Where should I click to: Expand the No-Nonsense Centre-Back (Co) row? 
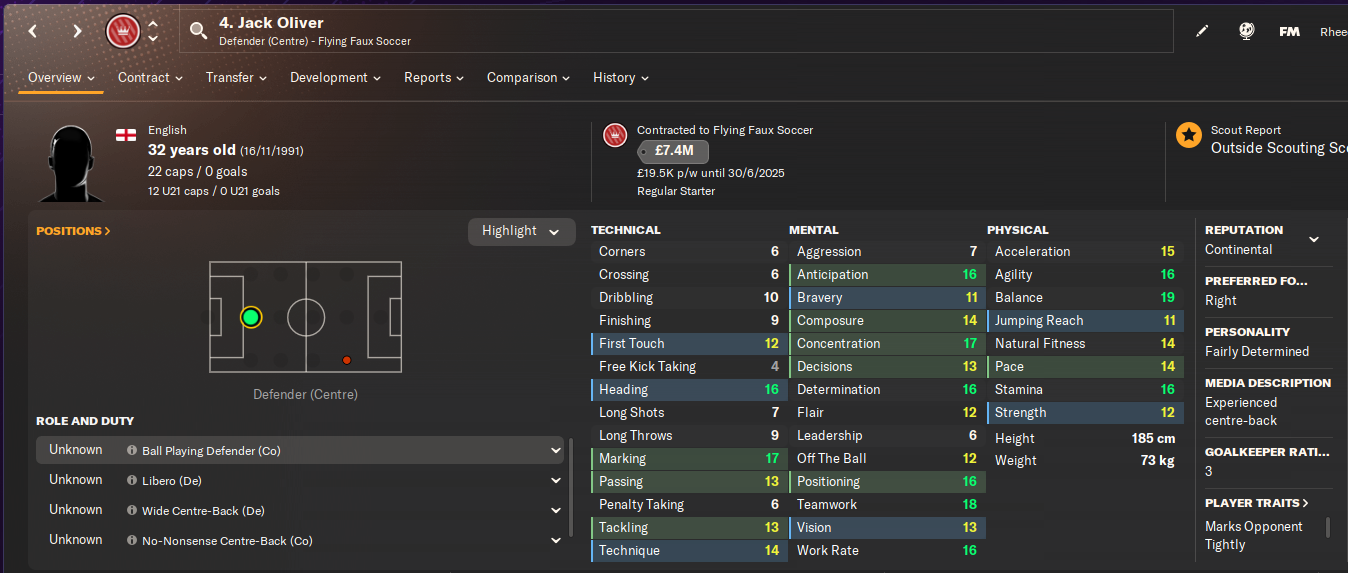pyautogui.click(x=556, y=541)
